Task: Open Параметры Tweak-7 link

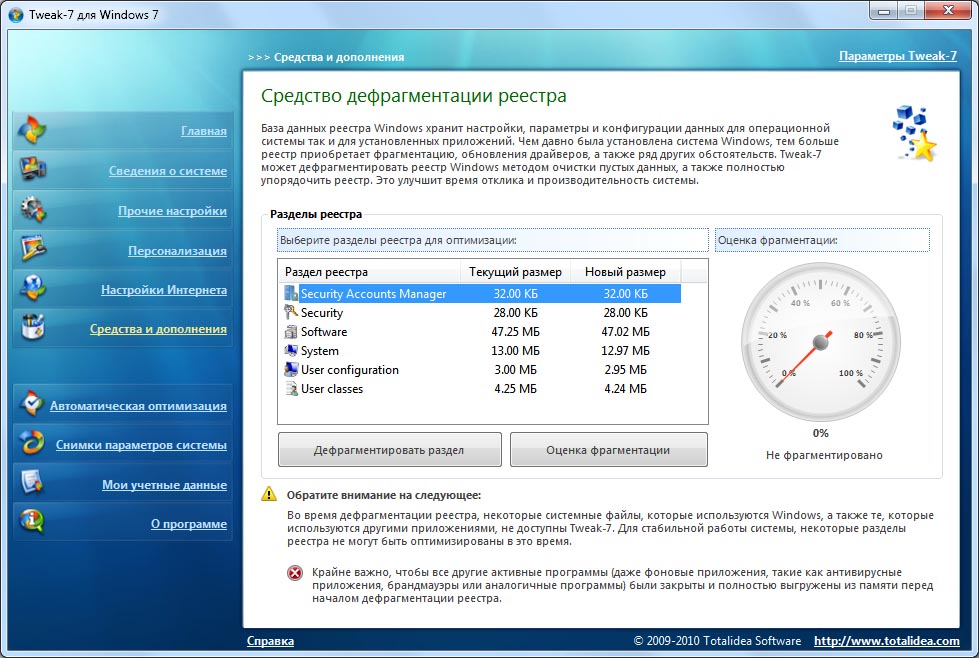Action: tap(898, 56)
